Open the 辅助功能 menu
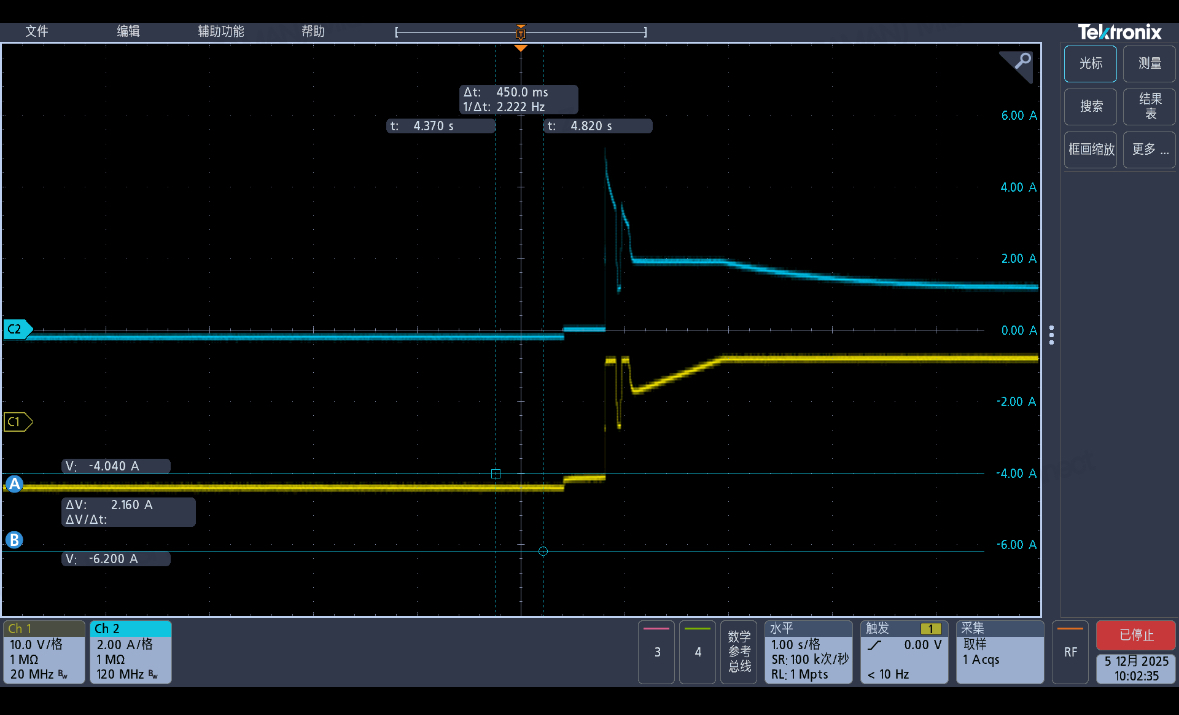This screenshot has width=1179, height=715. pyautogui.click(x=221, y=31)
